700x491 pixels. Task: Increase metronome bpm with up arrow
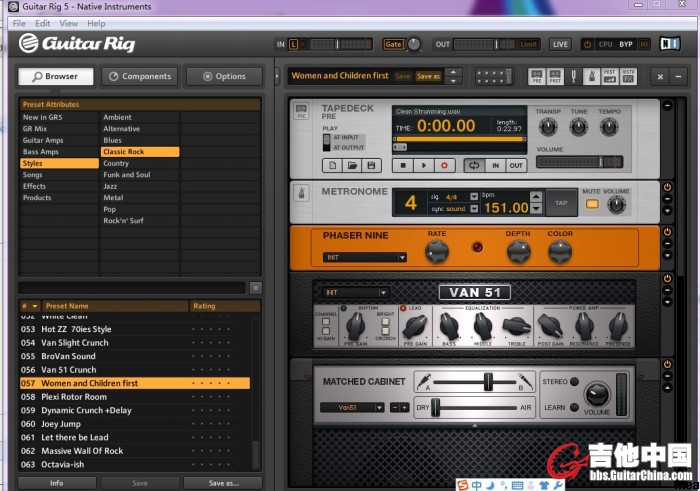click(536, 196)
